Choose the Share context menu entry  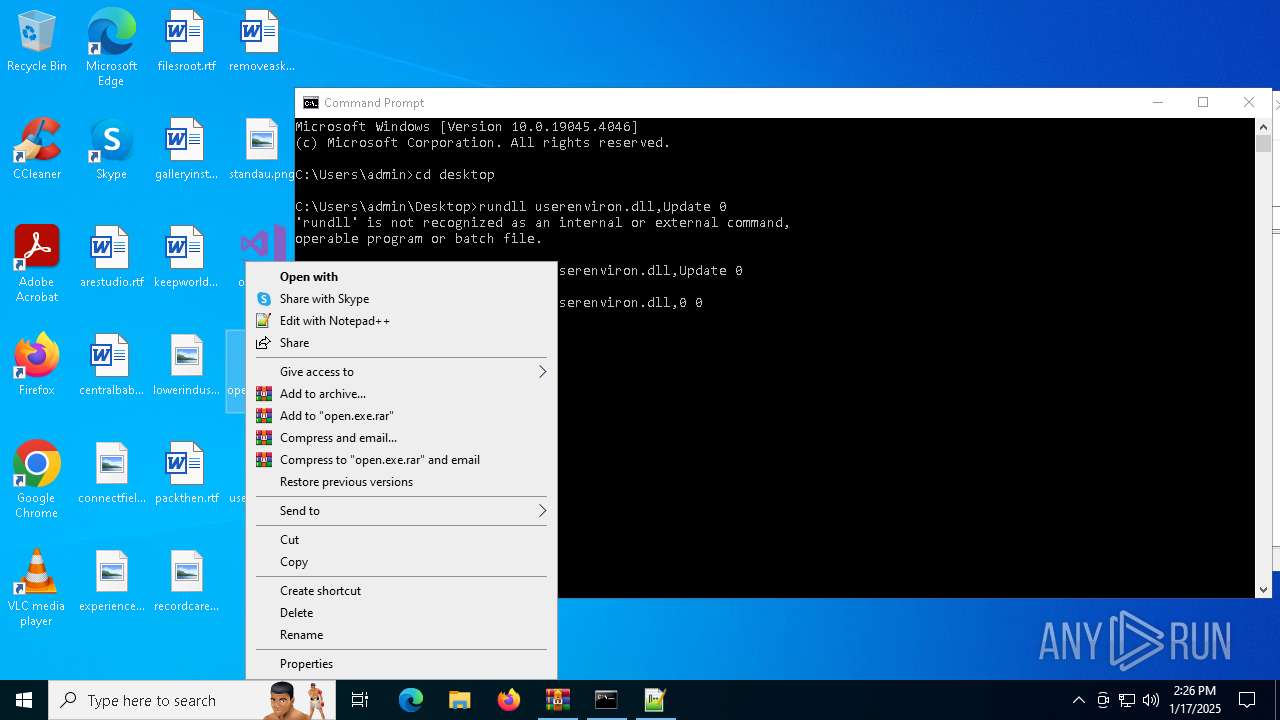pyautogui.click(x=401, y=343)
